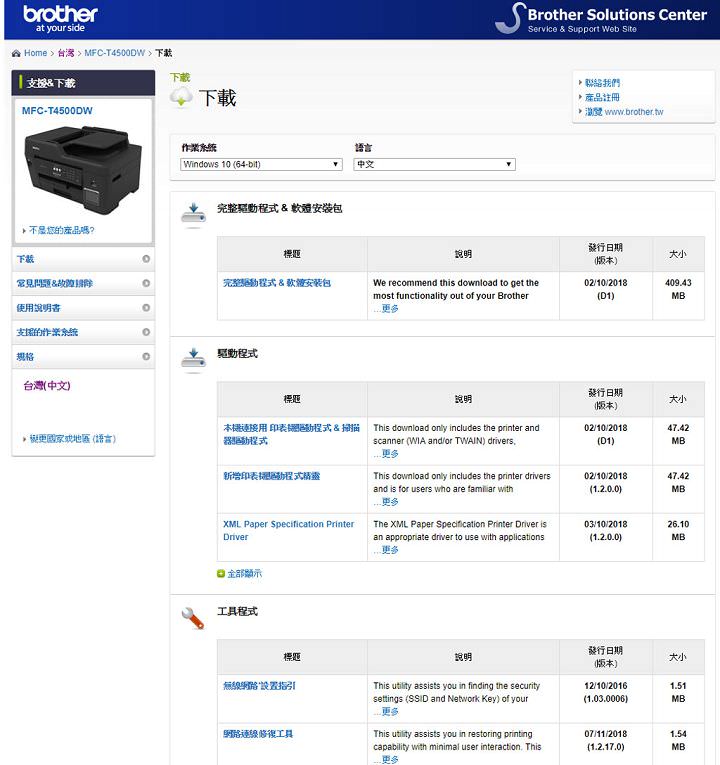The width and height of the screenshot is (720, 765).
Task: Click arrow icon beside 支援的作業系統
Action: [x=146, y=332]
